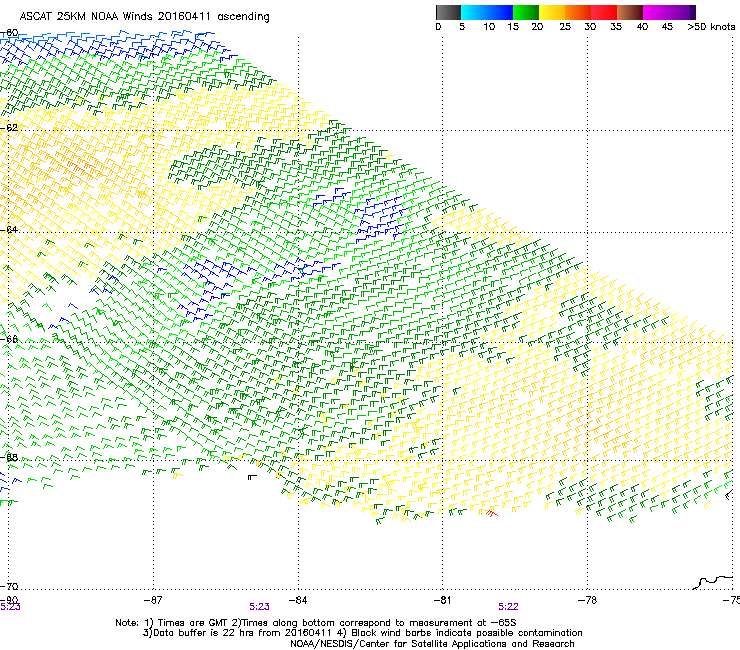
Task: Click the '-68' latitude label
Action: [x=10, y=457]
